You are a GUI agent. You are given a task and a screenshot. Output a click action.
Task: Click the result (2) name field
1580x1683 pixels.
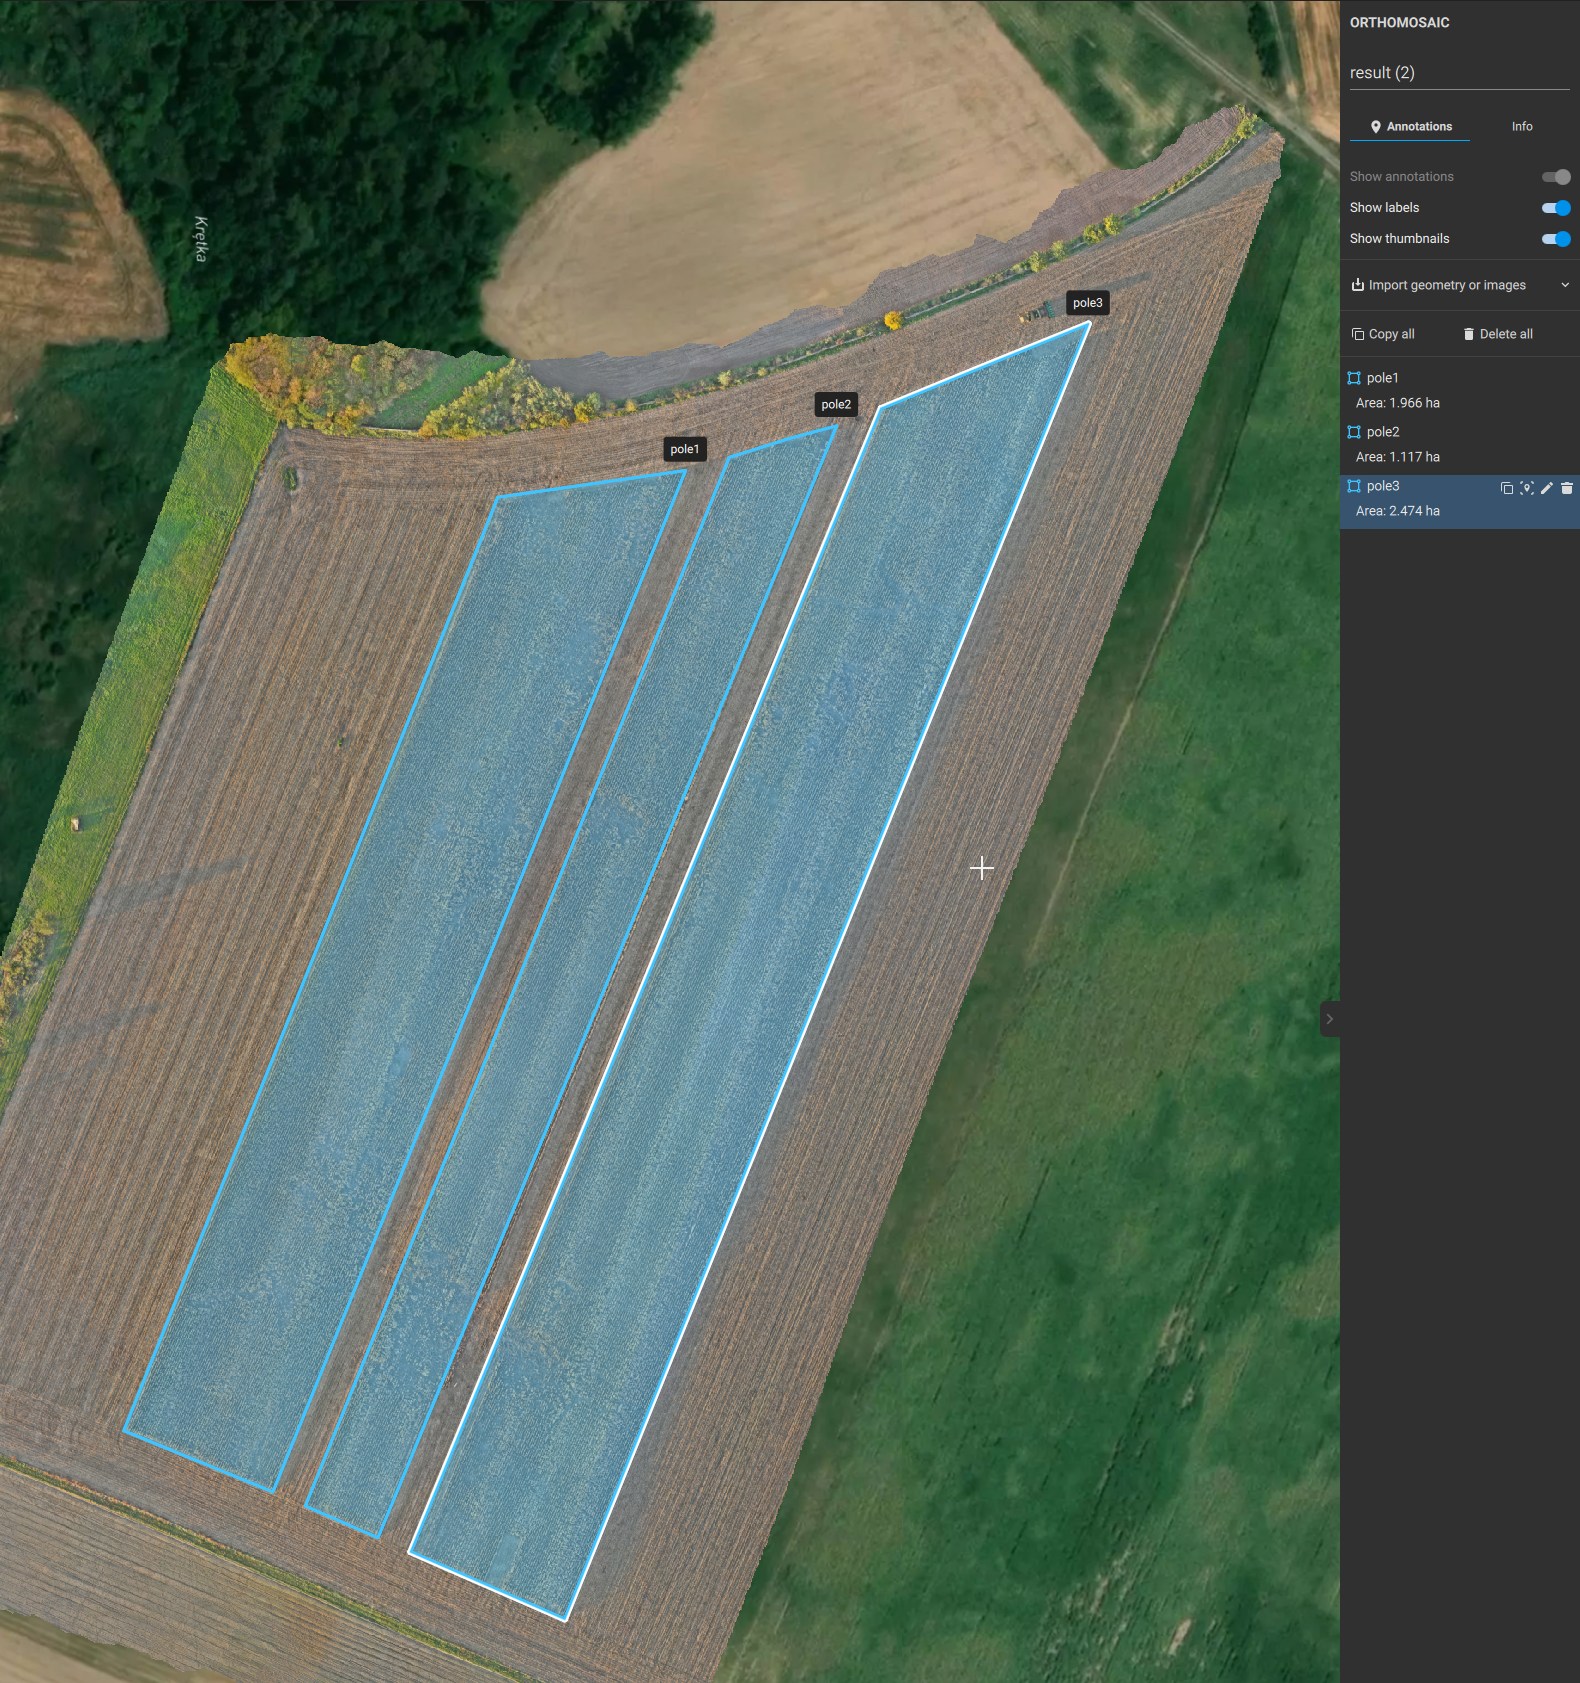tap(1458, 73)
